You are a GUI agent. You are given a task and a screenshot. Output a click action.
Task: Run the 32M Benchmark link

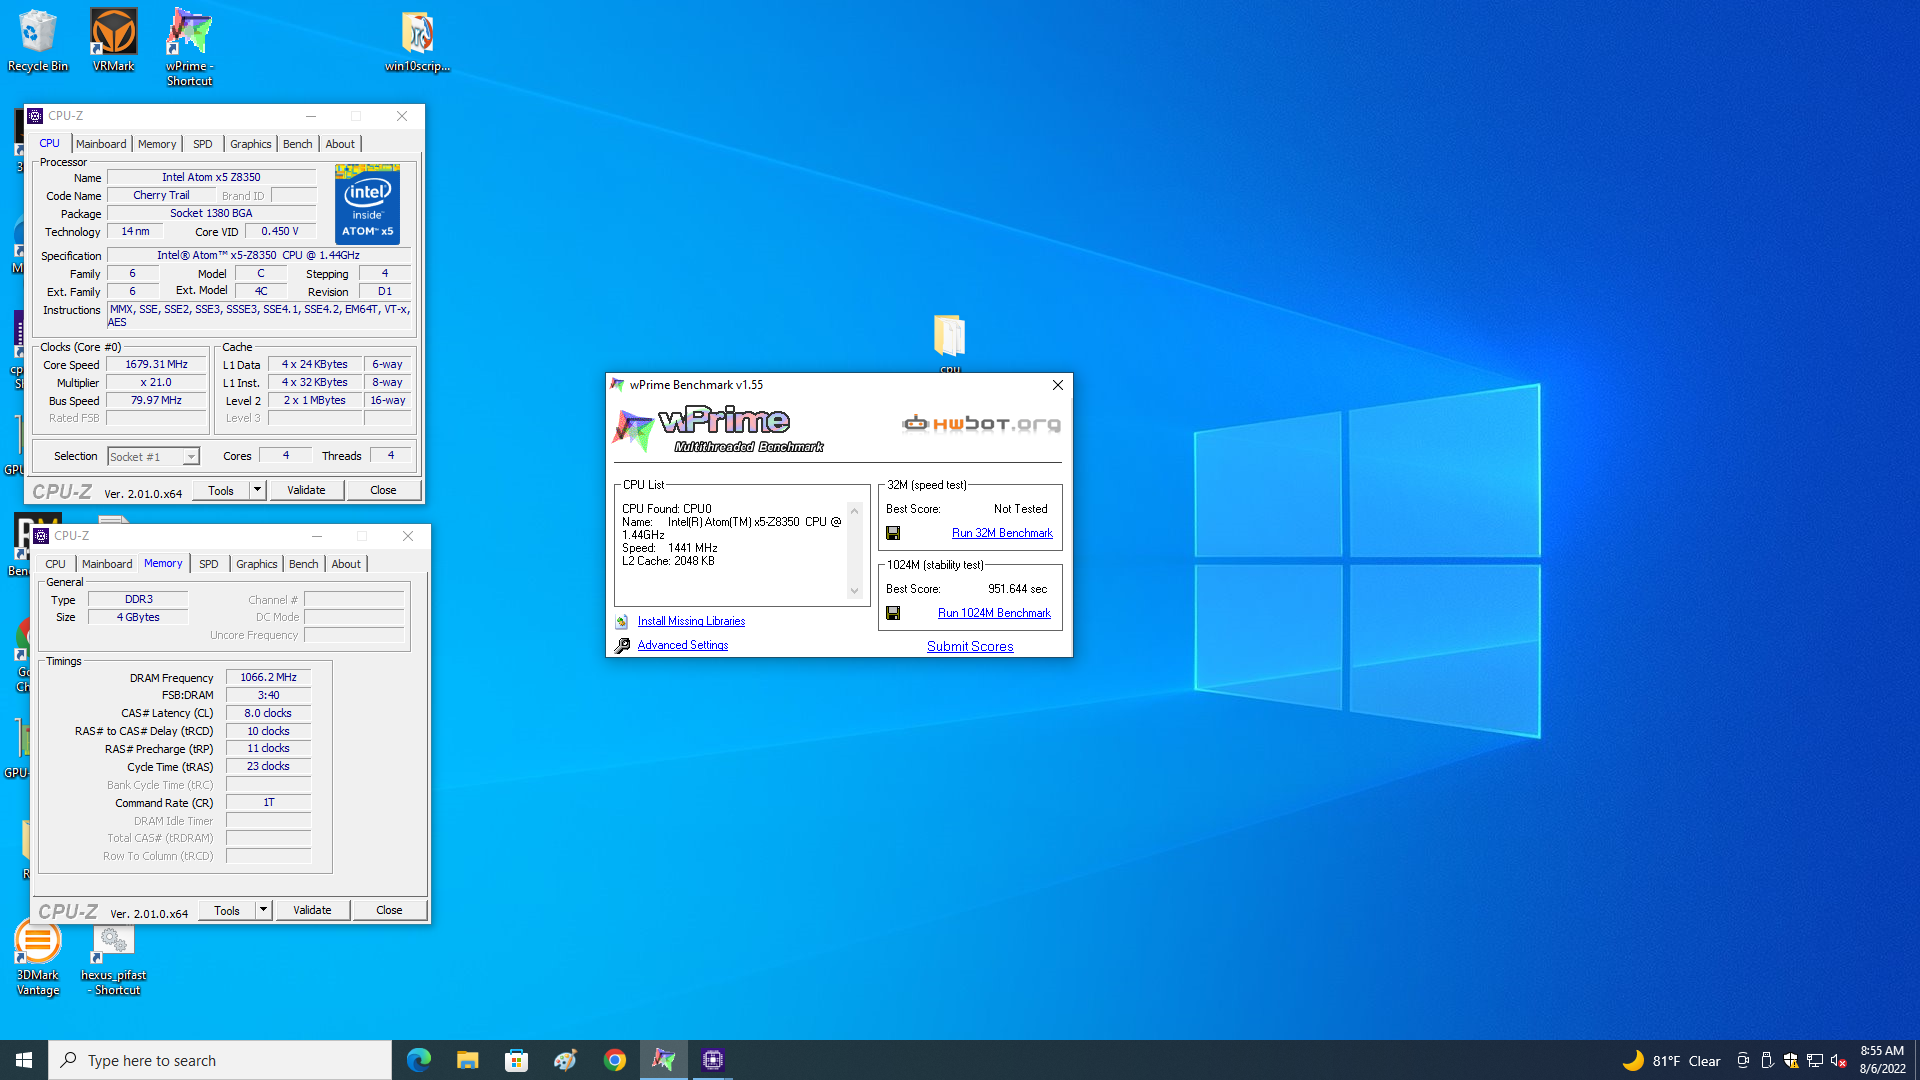pyautogui.click(x=1002, y=533)
